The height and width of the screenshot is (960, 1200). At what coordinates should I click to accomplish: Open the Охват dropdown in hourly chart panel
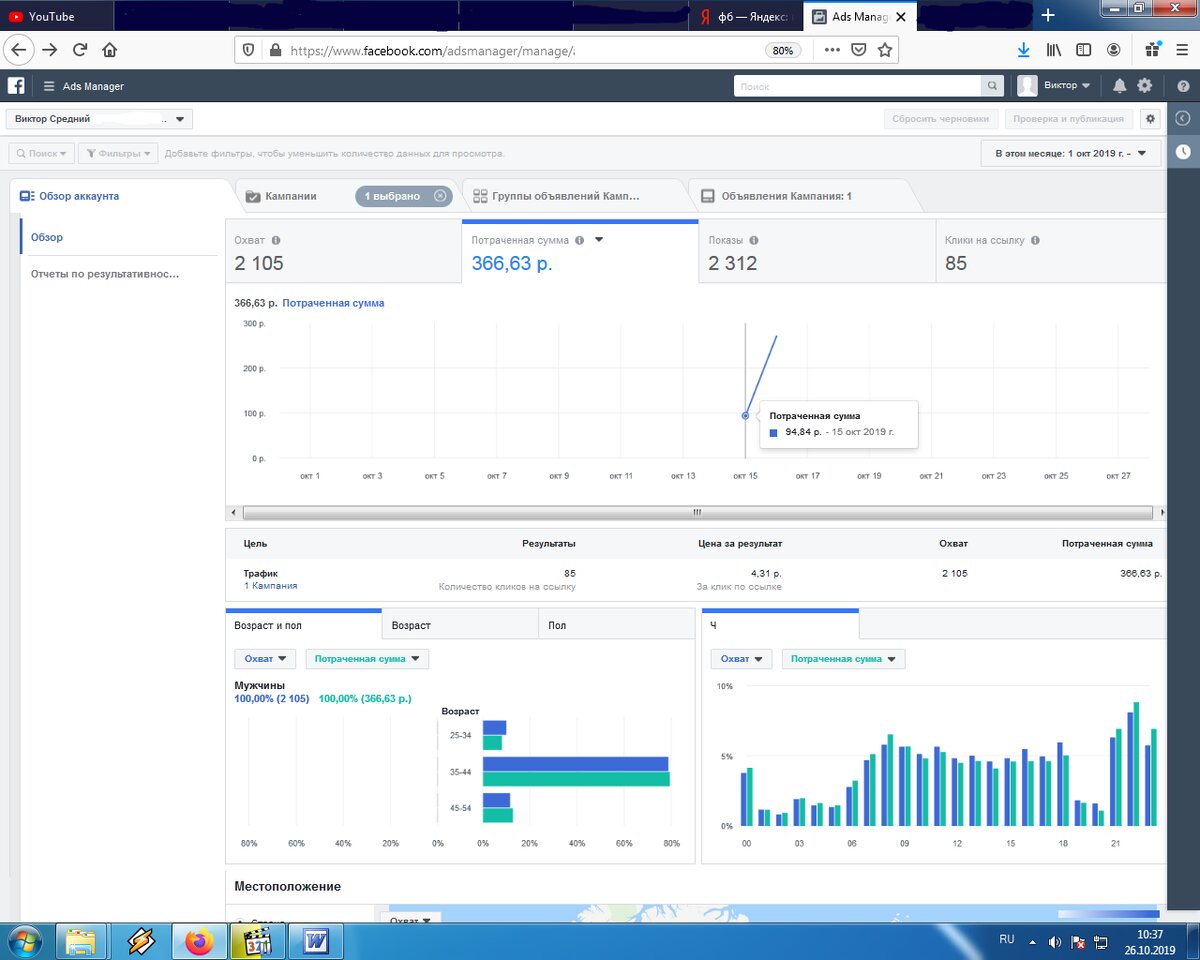click(x=741, y=659)
